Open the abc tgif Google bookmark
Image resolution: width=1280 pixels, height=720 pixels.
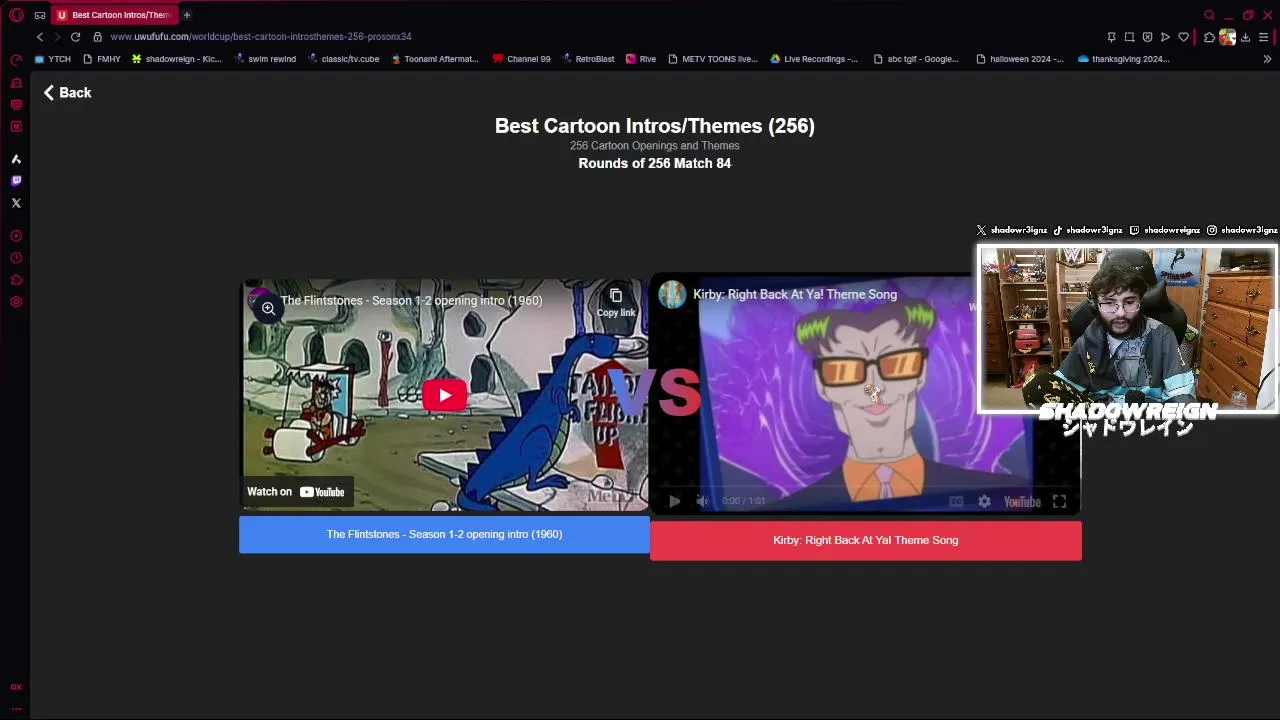tap(915, 59)
